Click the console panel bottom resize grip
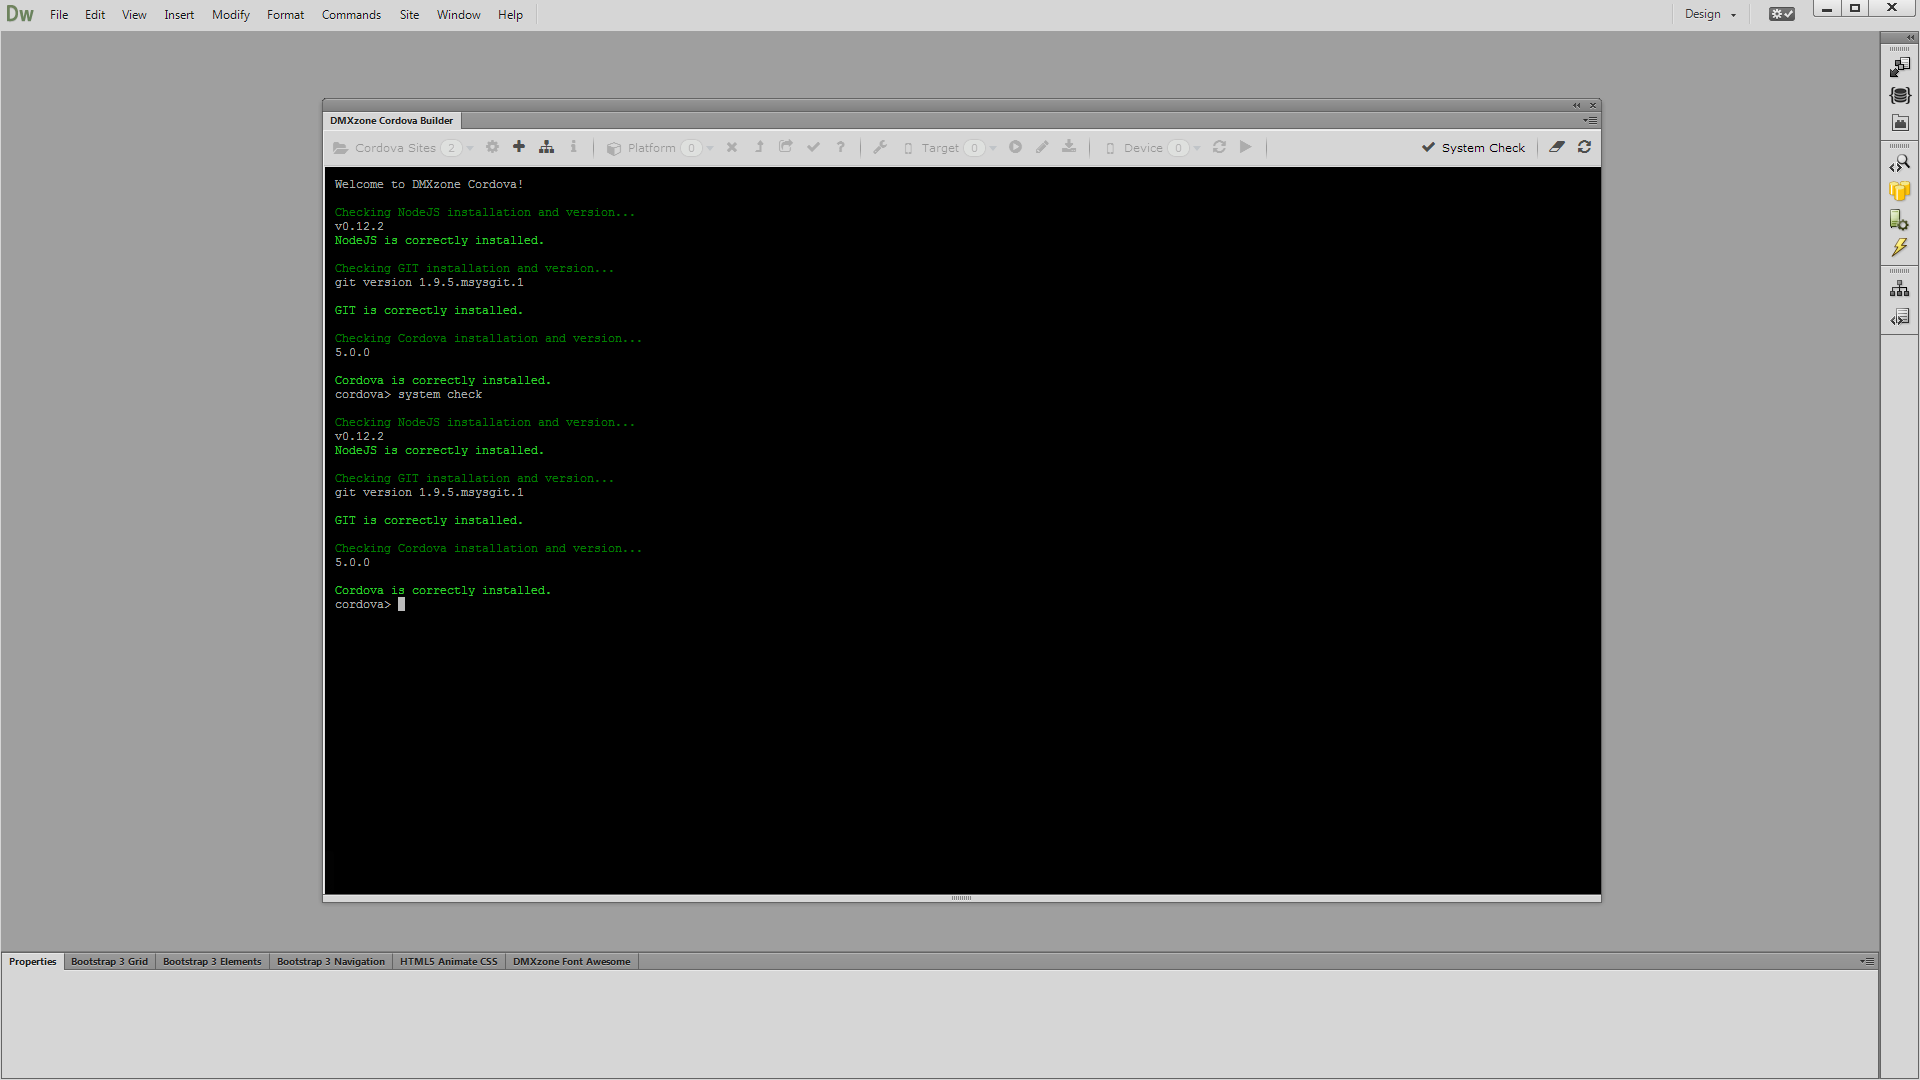The image size is (1920, 1080). [961, 898]
